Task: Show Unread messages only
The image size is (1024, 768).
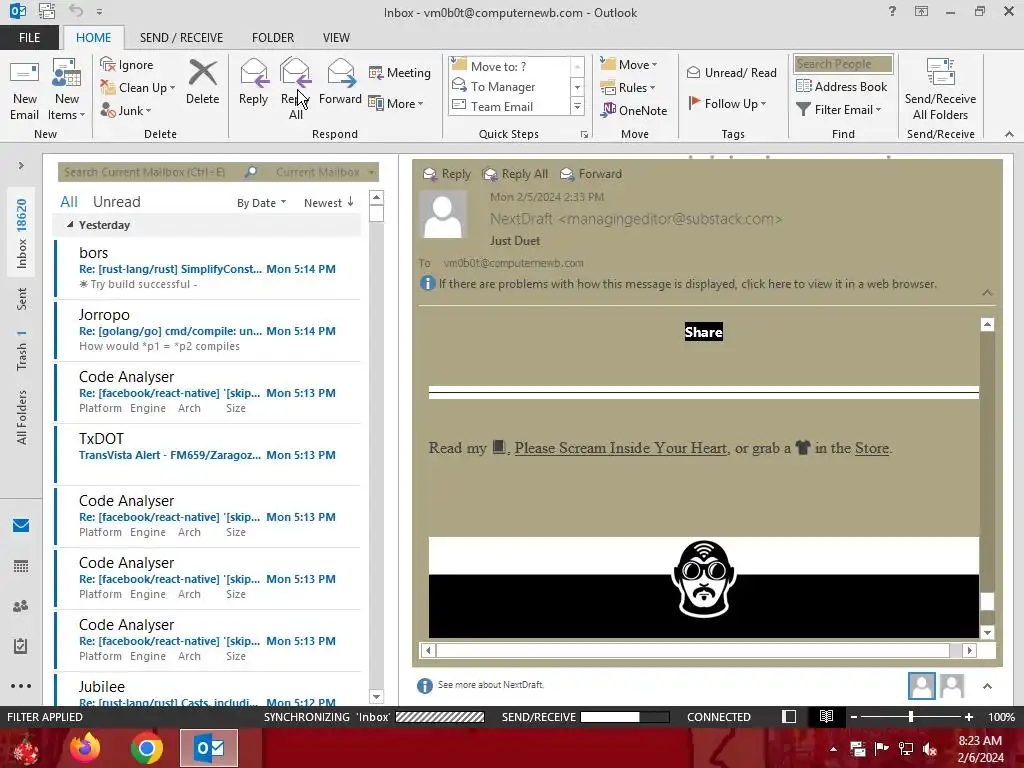Action: [x=116, y=202]
